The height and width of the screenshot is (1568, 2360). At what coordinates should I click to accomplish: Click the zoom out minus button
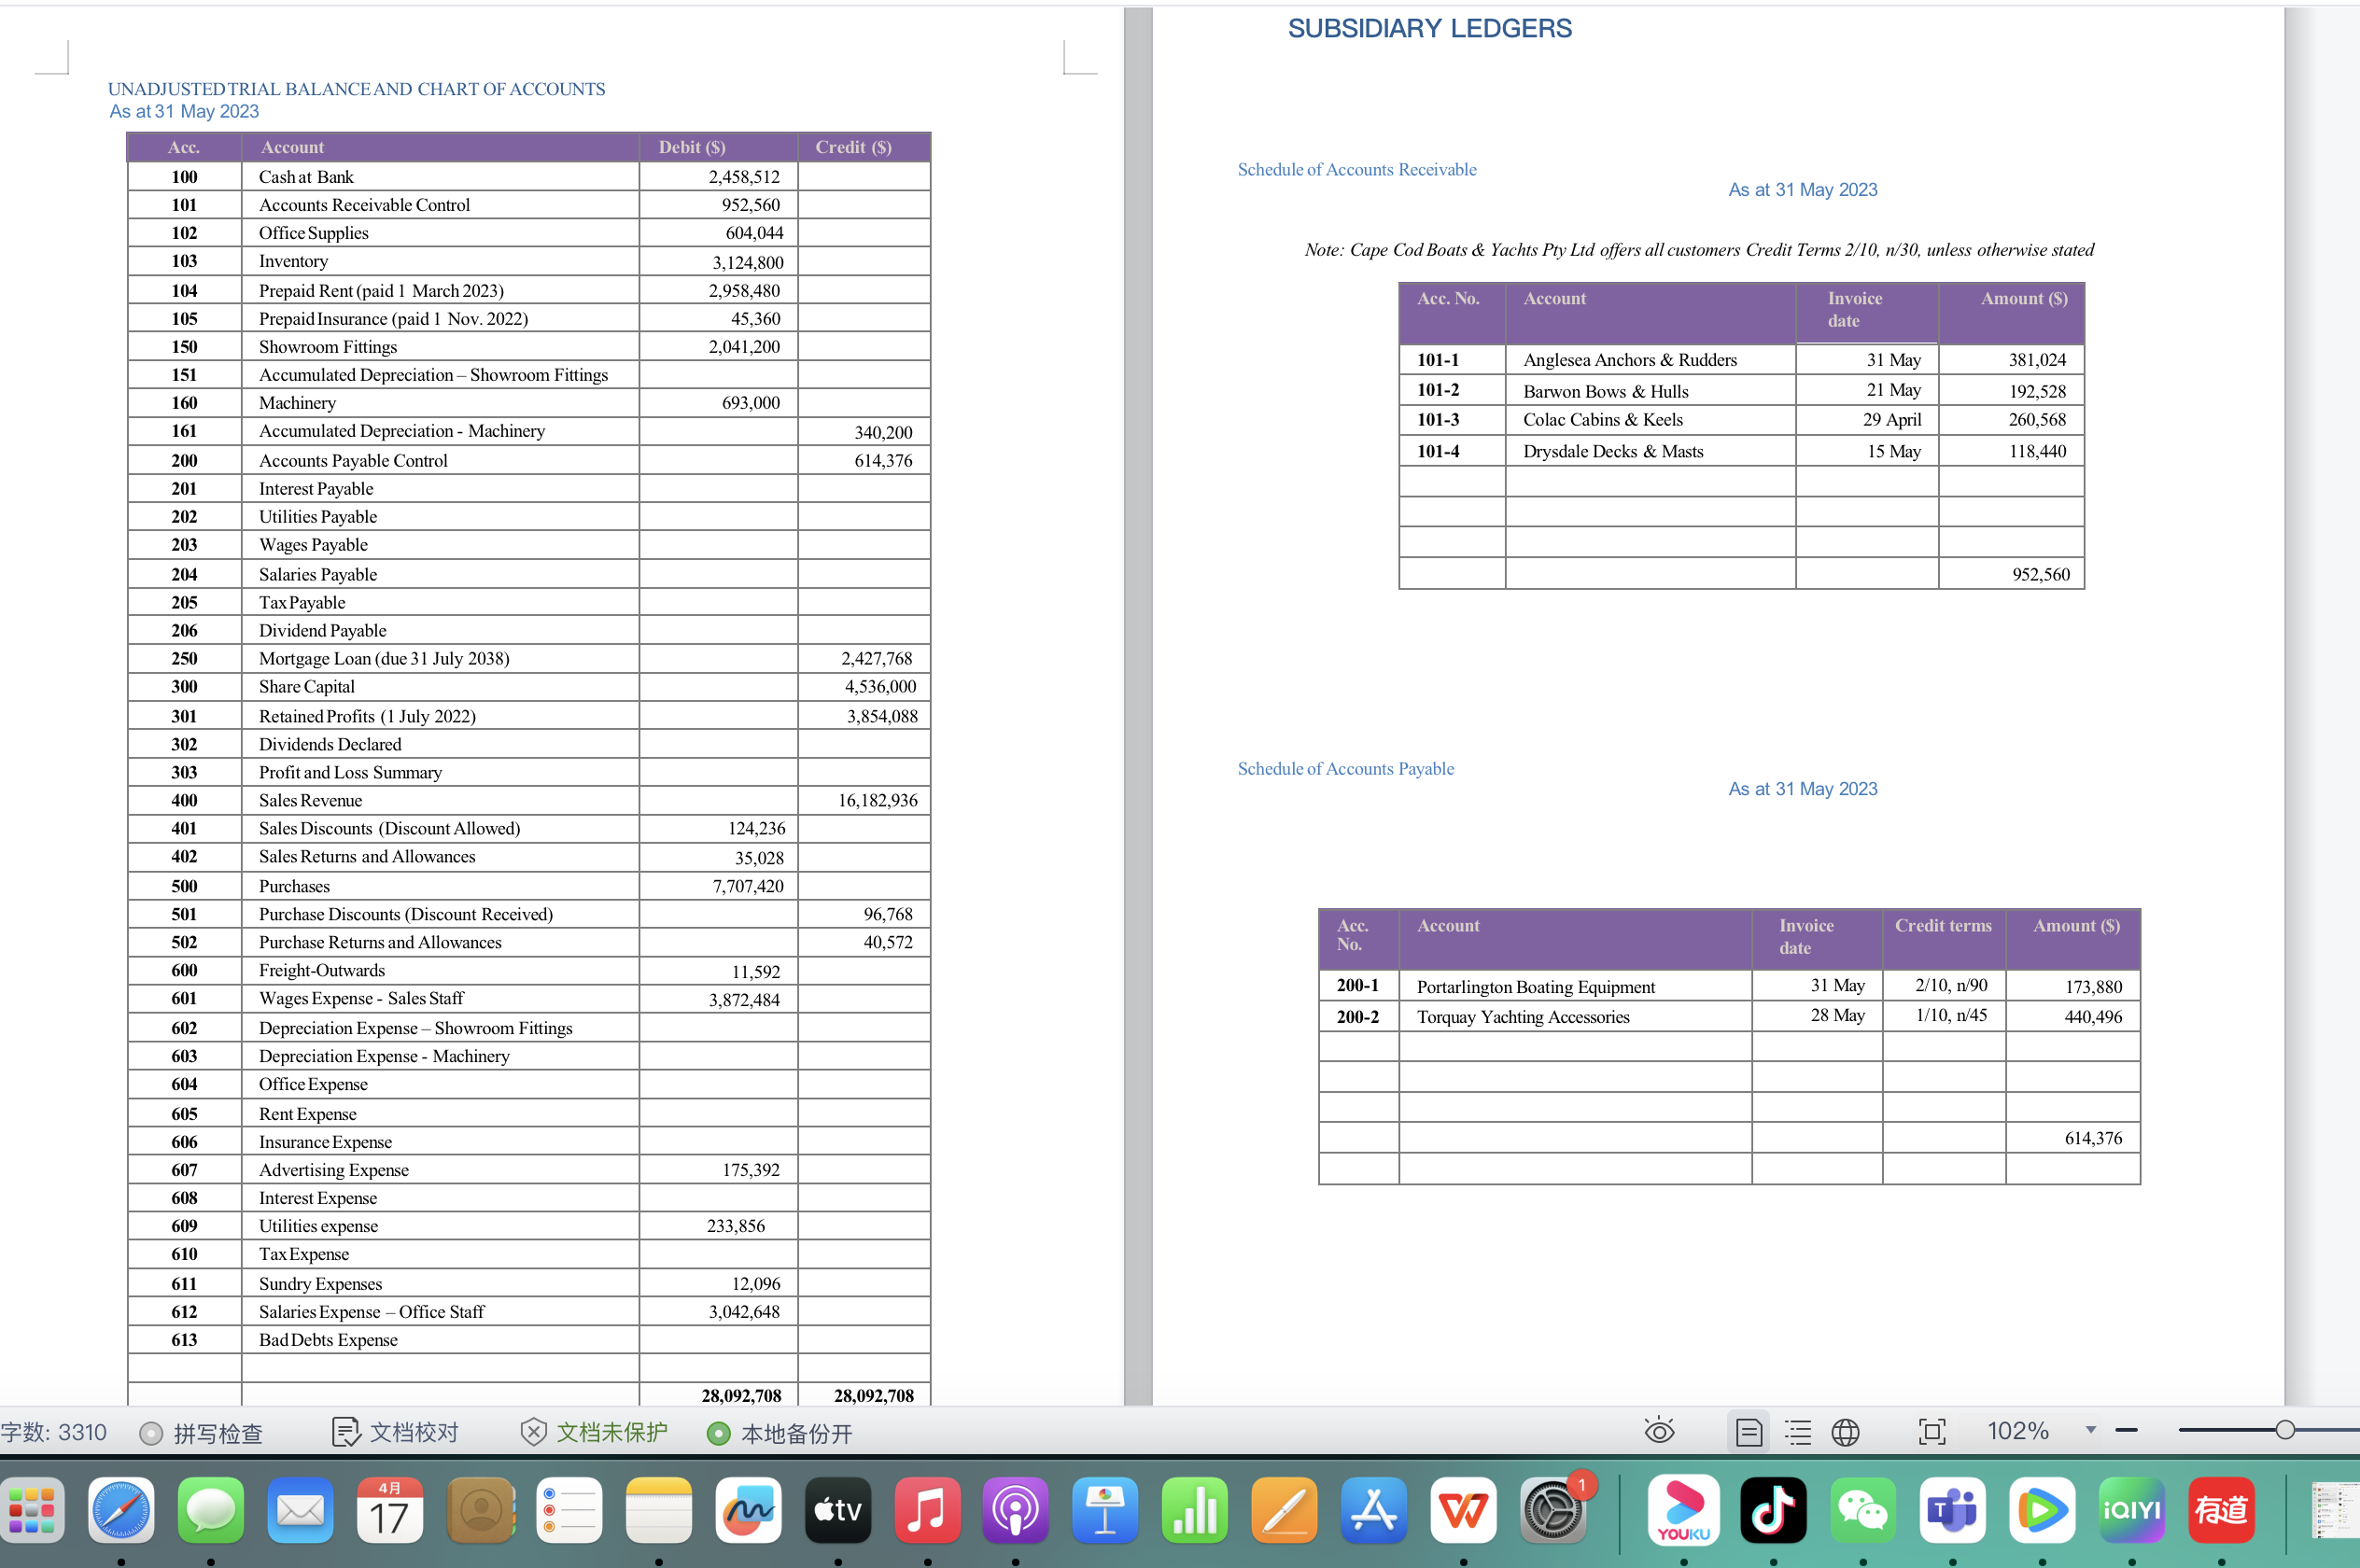point(2126,1430)
